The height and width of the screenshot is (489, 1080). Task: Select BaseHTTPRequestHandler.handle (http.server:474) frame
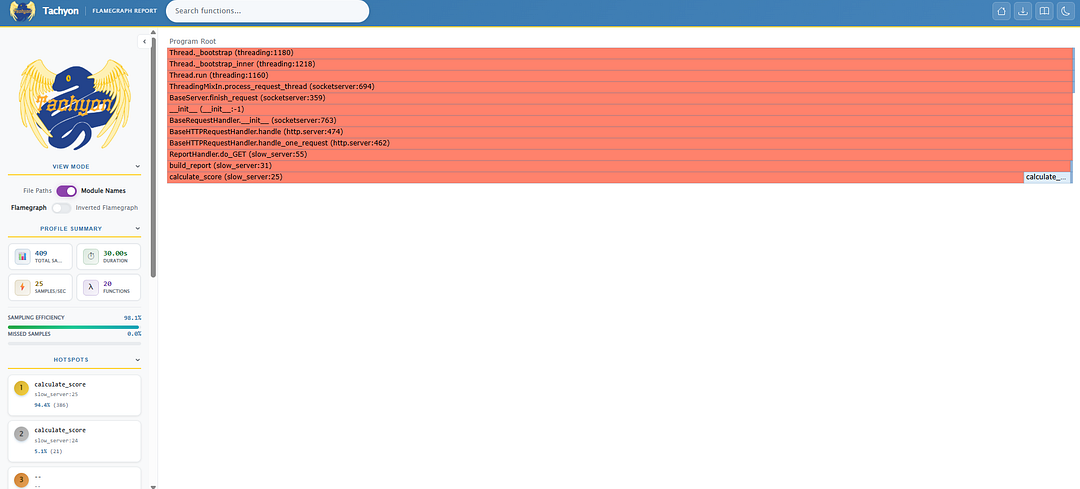620,132
